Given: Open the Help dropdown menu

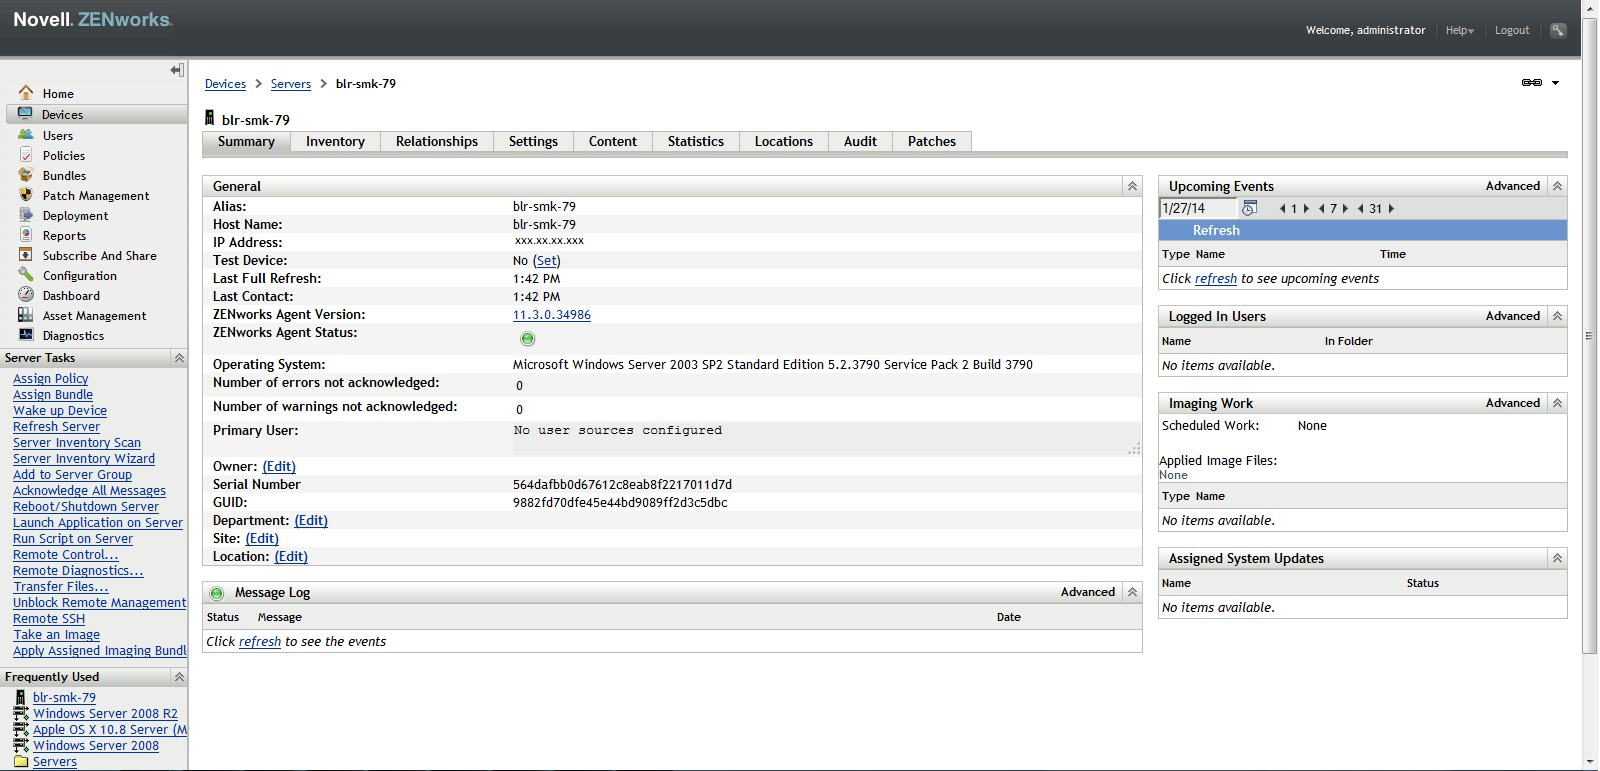Looking at the screenshot, I should pyautogui.click(x=1460, y=30).
